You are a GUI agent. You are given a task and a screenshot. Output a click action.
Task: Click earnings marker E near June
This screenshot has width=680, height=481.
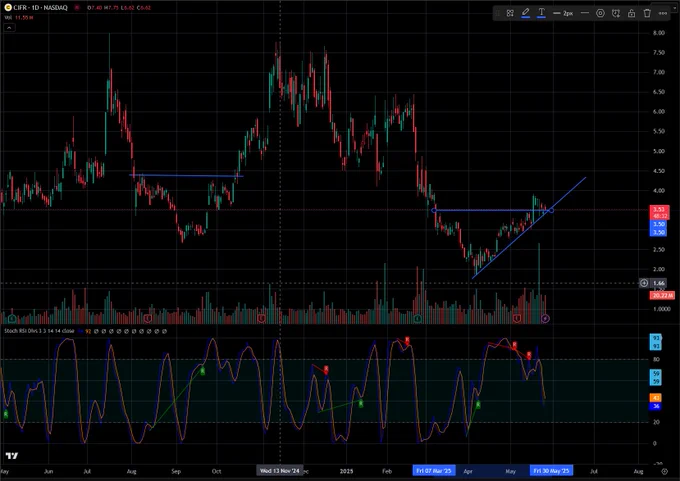pyautogui.click(x=12, y=319)
